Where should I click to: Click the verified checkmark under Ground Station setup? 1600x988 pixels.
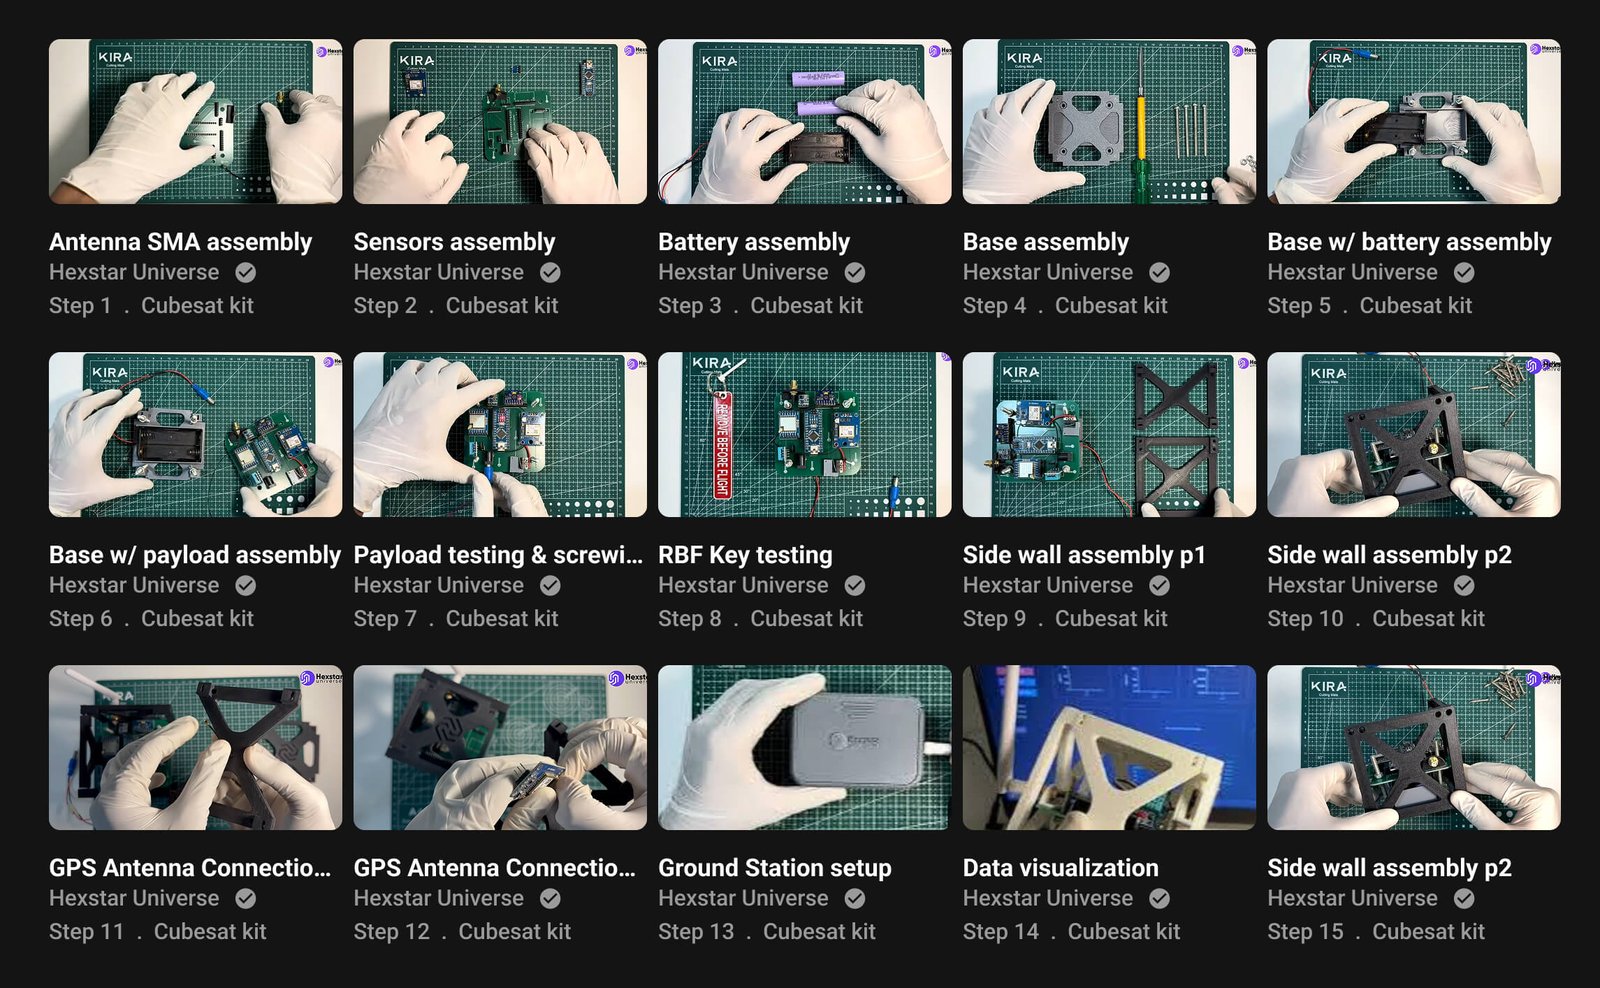pos(855,898)
